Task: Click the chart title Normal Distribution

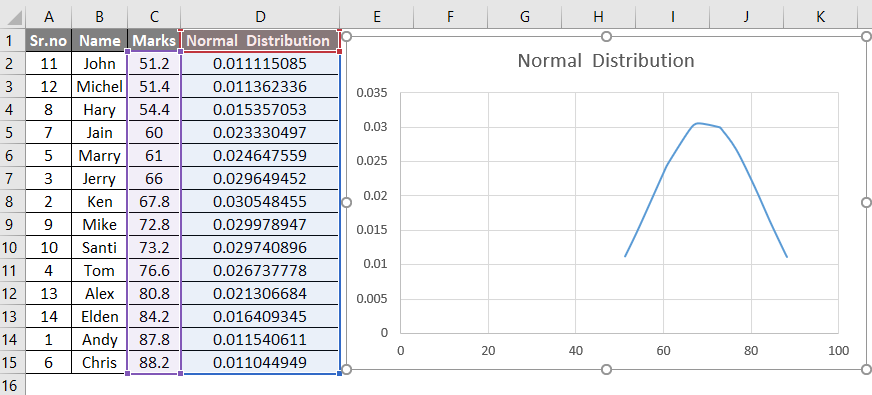Action: 606,60
